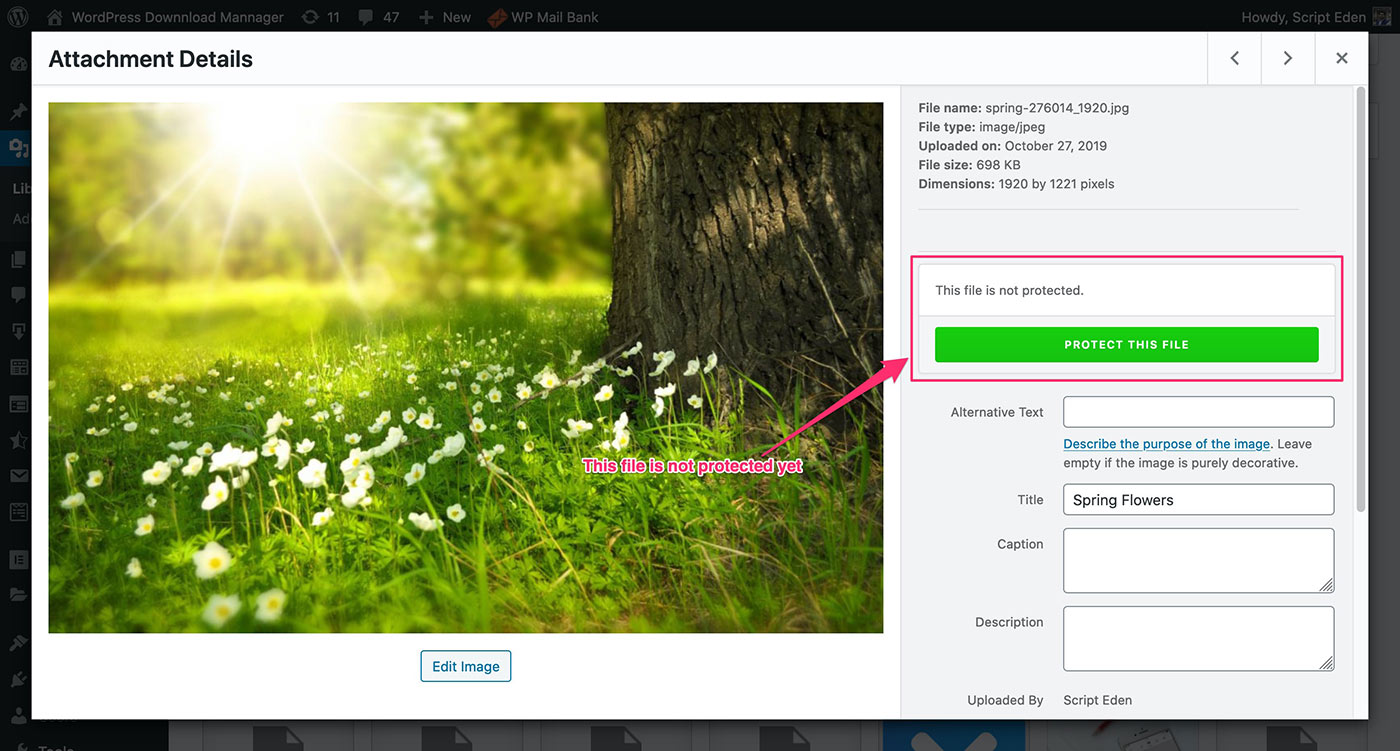Viewport: 1400px width, 751px height.
Task: View previous attachment using the left arrow
Action: click(x=1234, y=58)
